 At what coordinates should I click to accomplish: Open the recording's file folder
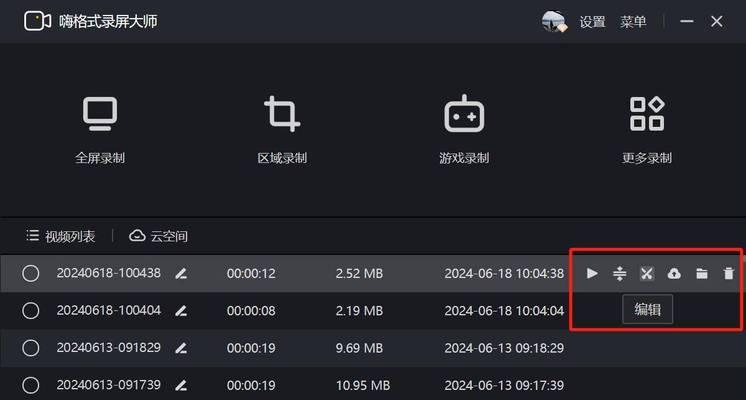coord(702,273)
